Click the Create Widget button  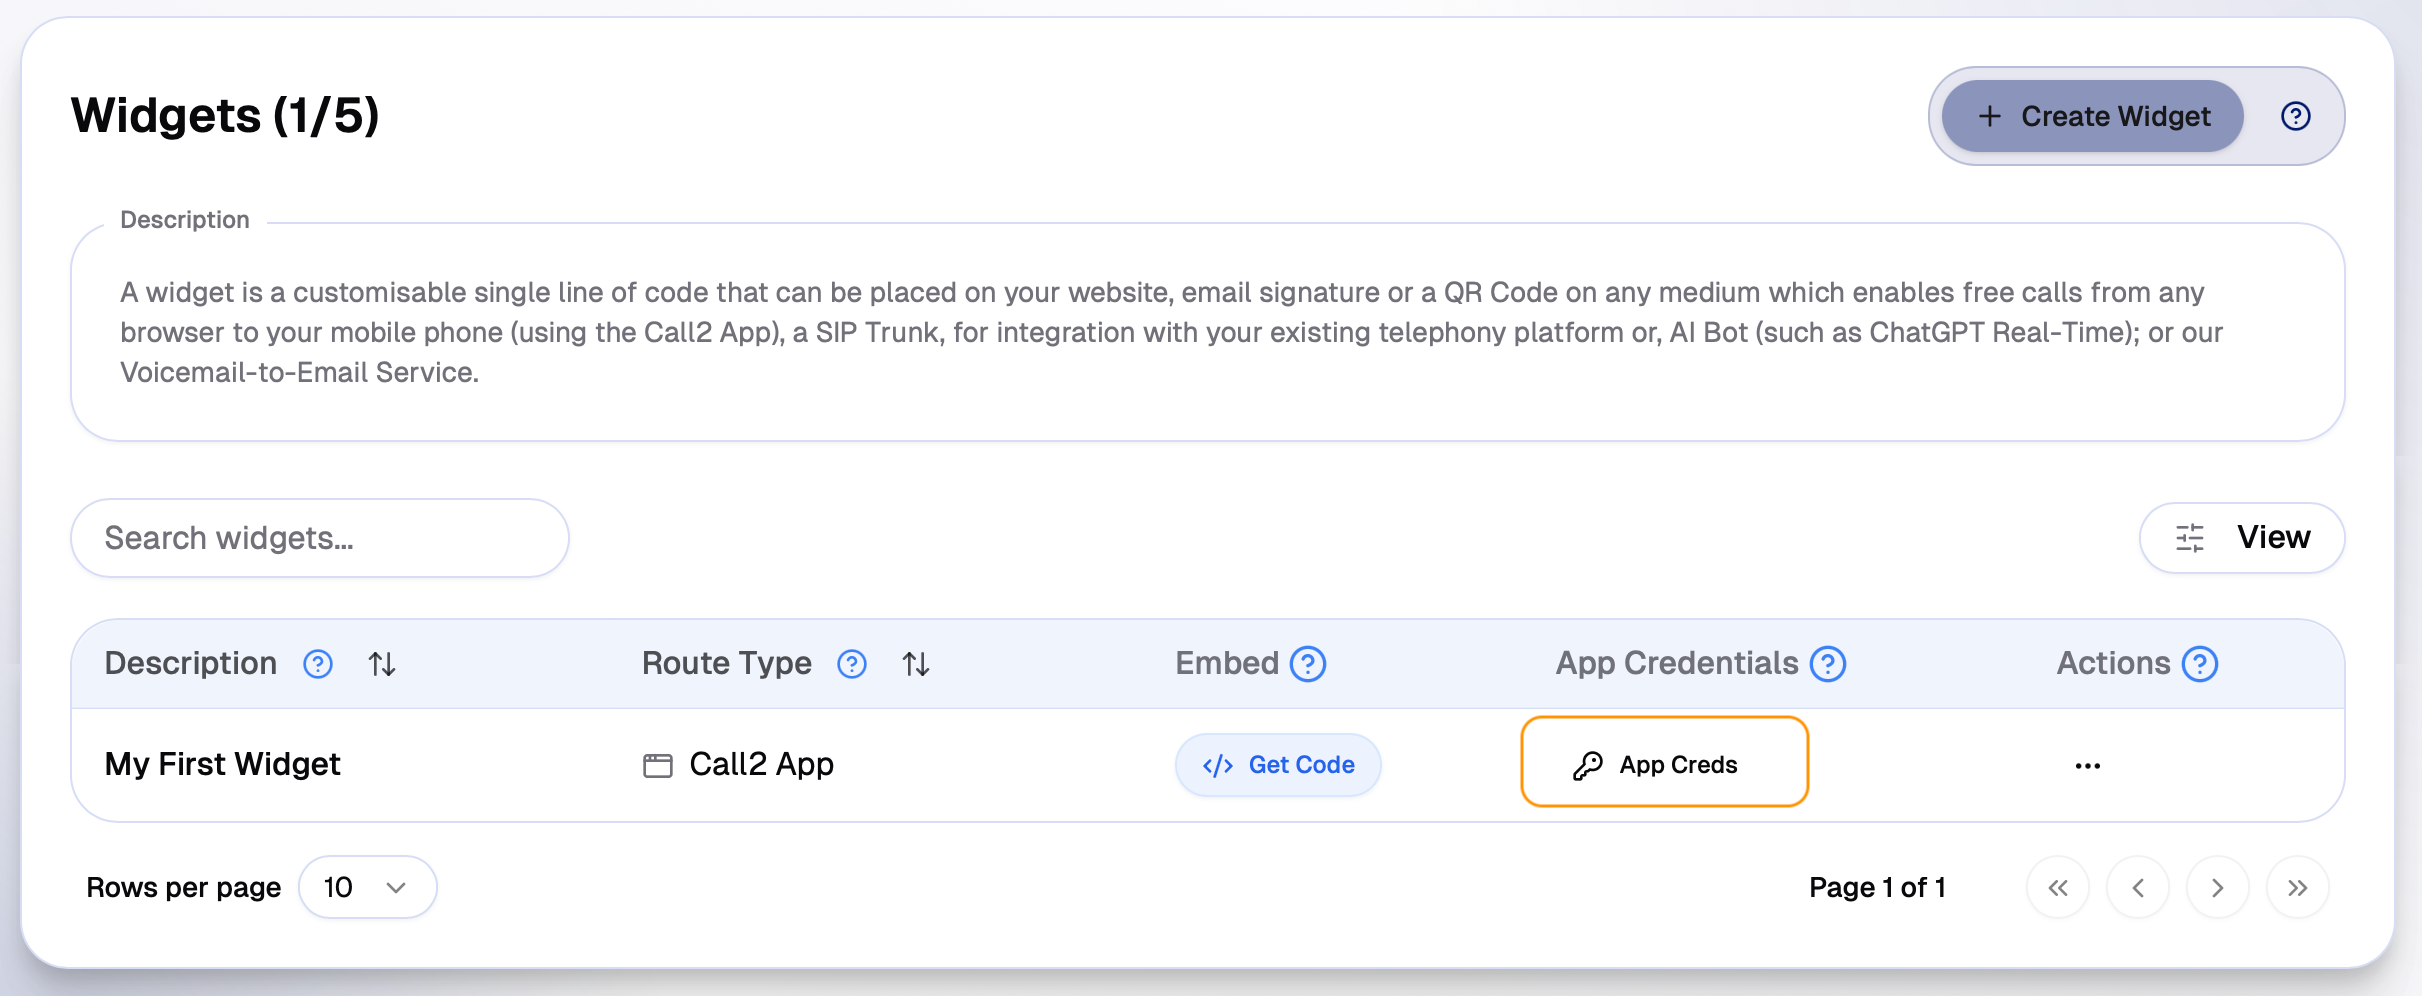2092,116
